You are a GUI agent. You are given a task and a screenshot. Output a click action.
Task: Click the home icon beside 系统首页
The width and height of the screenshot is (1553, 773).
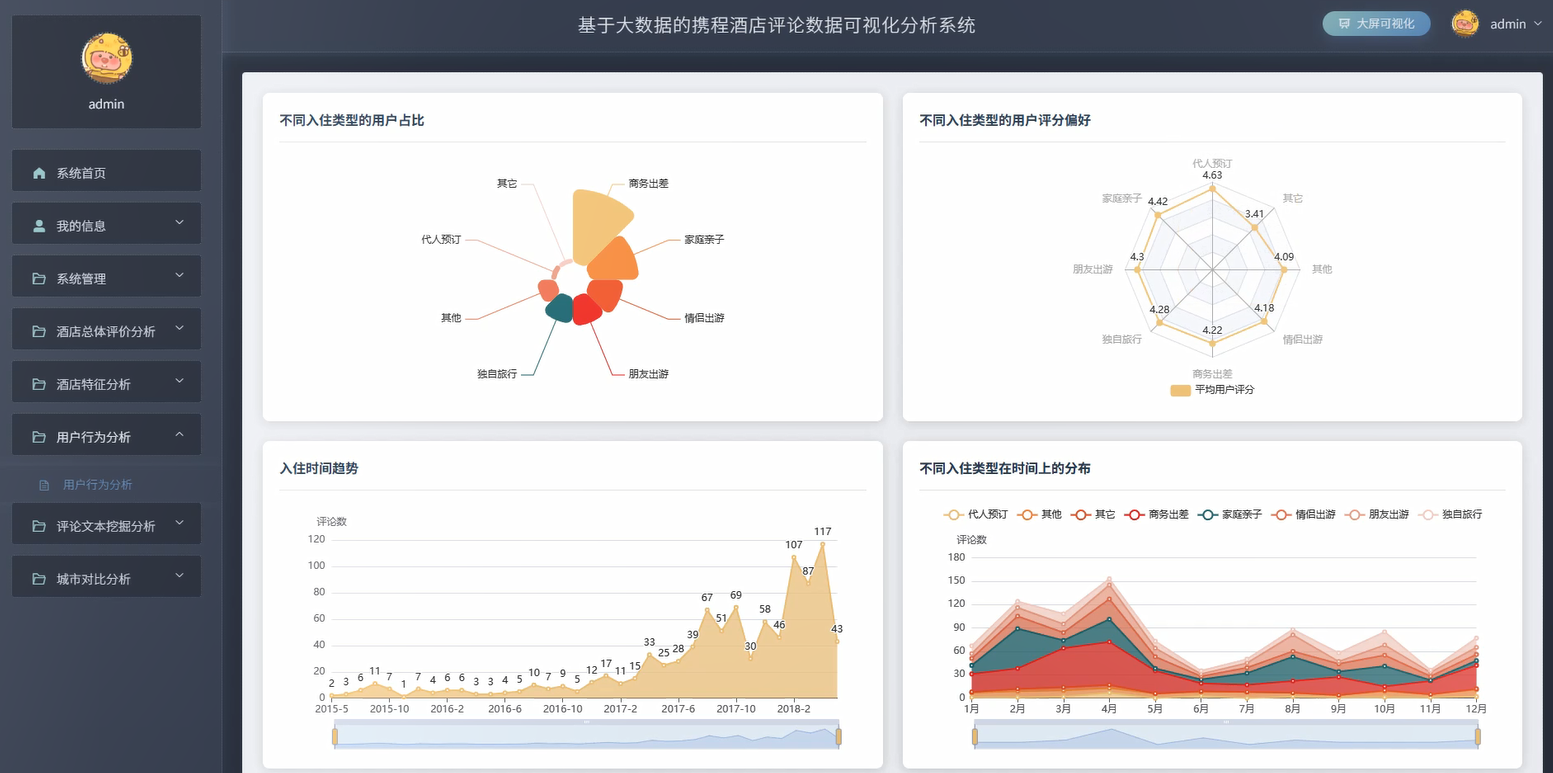39,173
